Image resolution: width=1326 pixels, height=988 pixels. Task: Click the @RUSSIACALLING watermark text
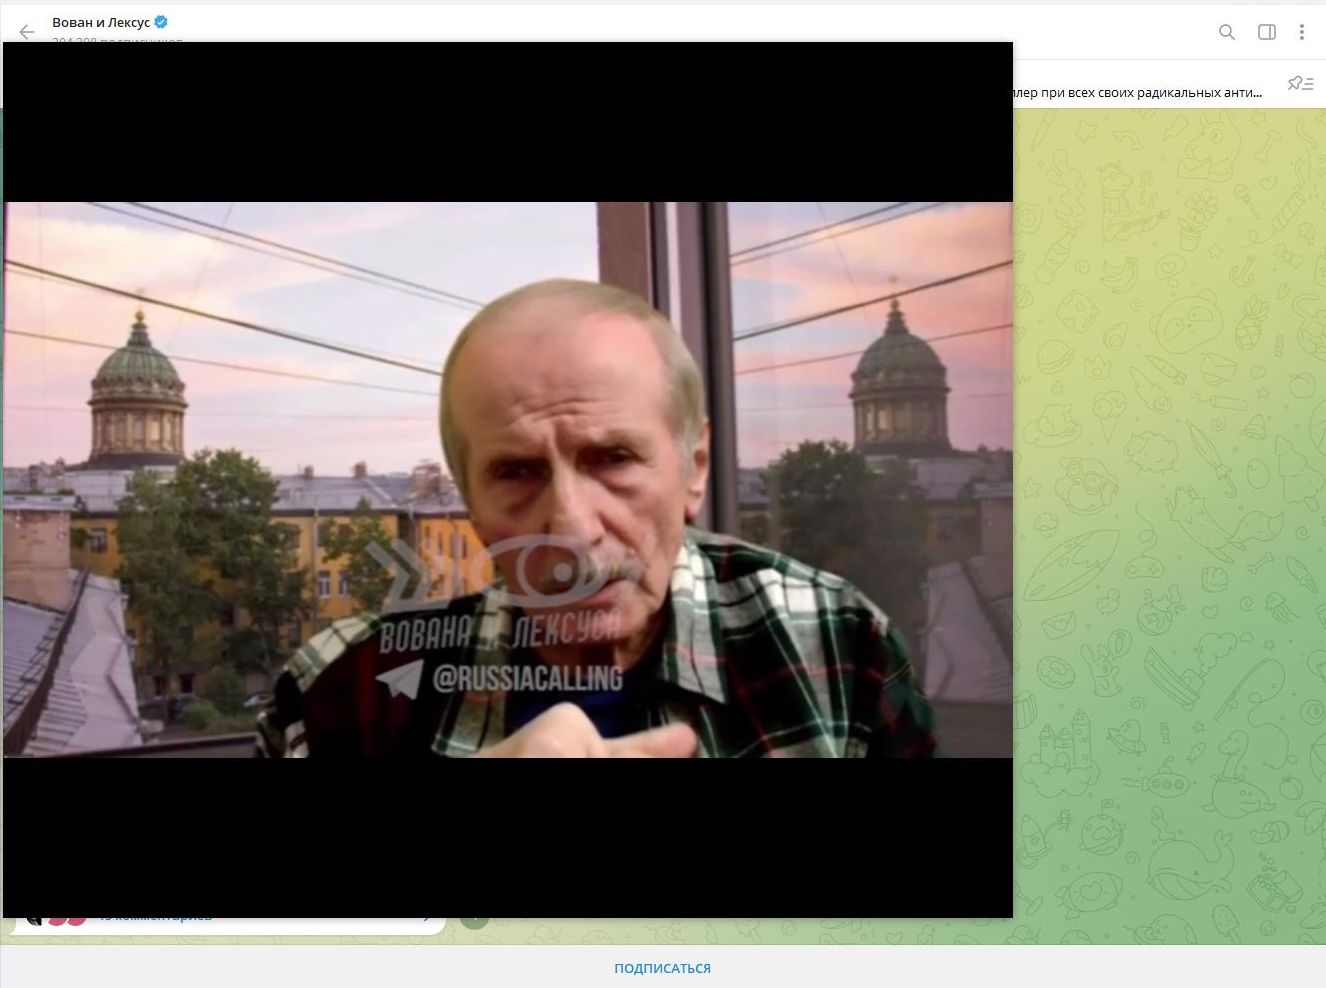coord(527,679)
